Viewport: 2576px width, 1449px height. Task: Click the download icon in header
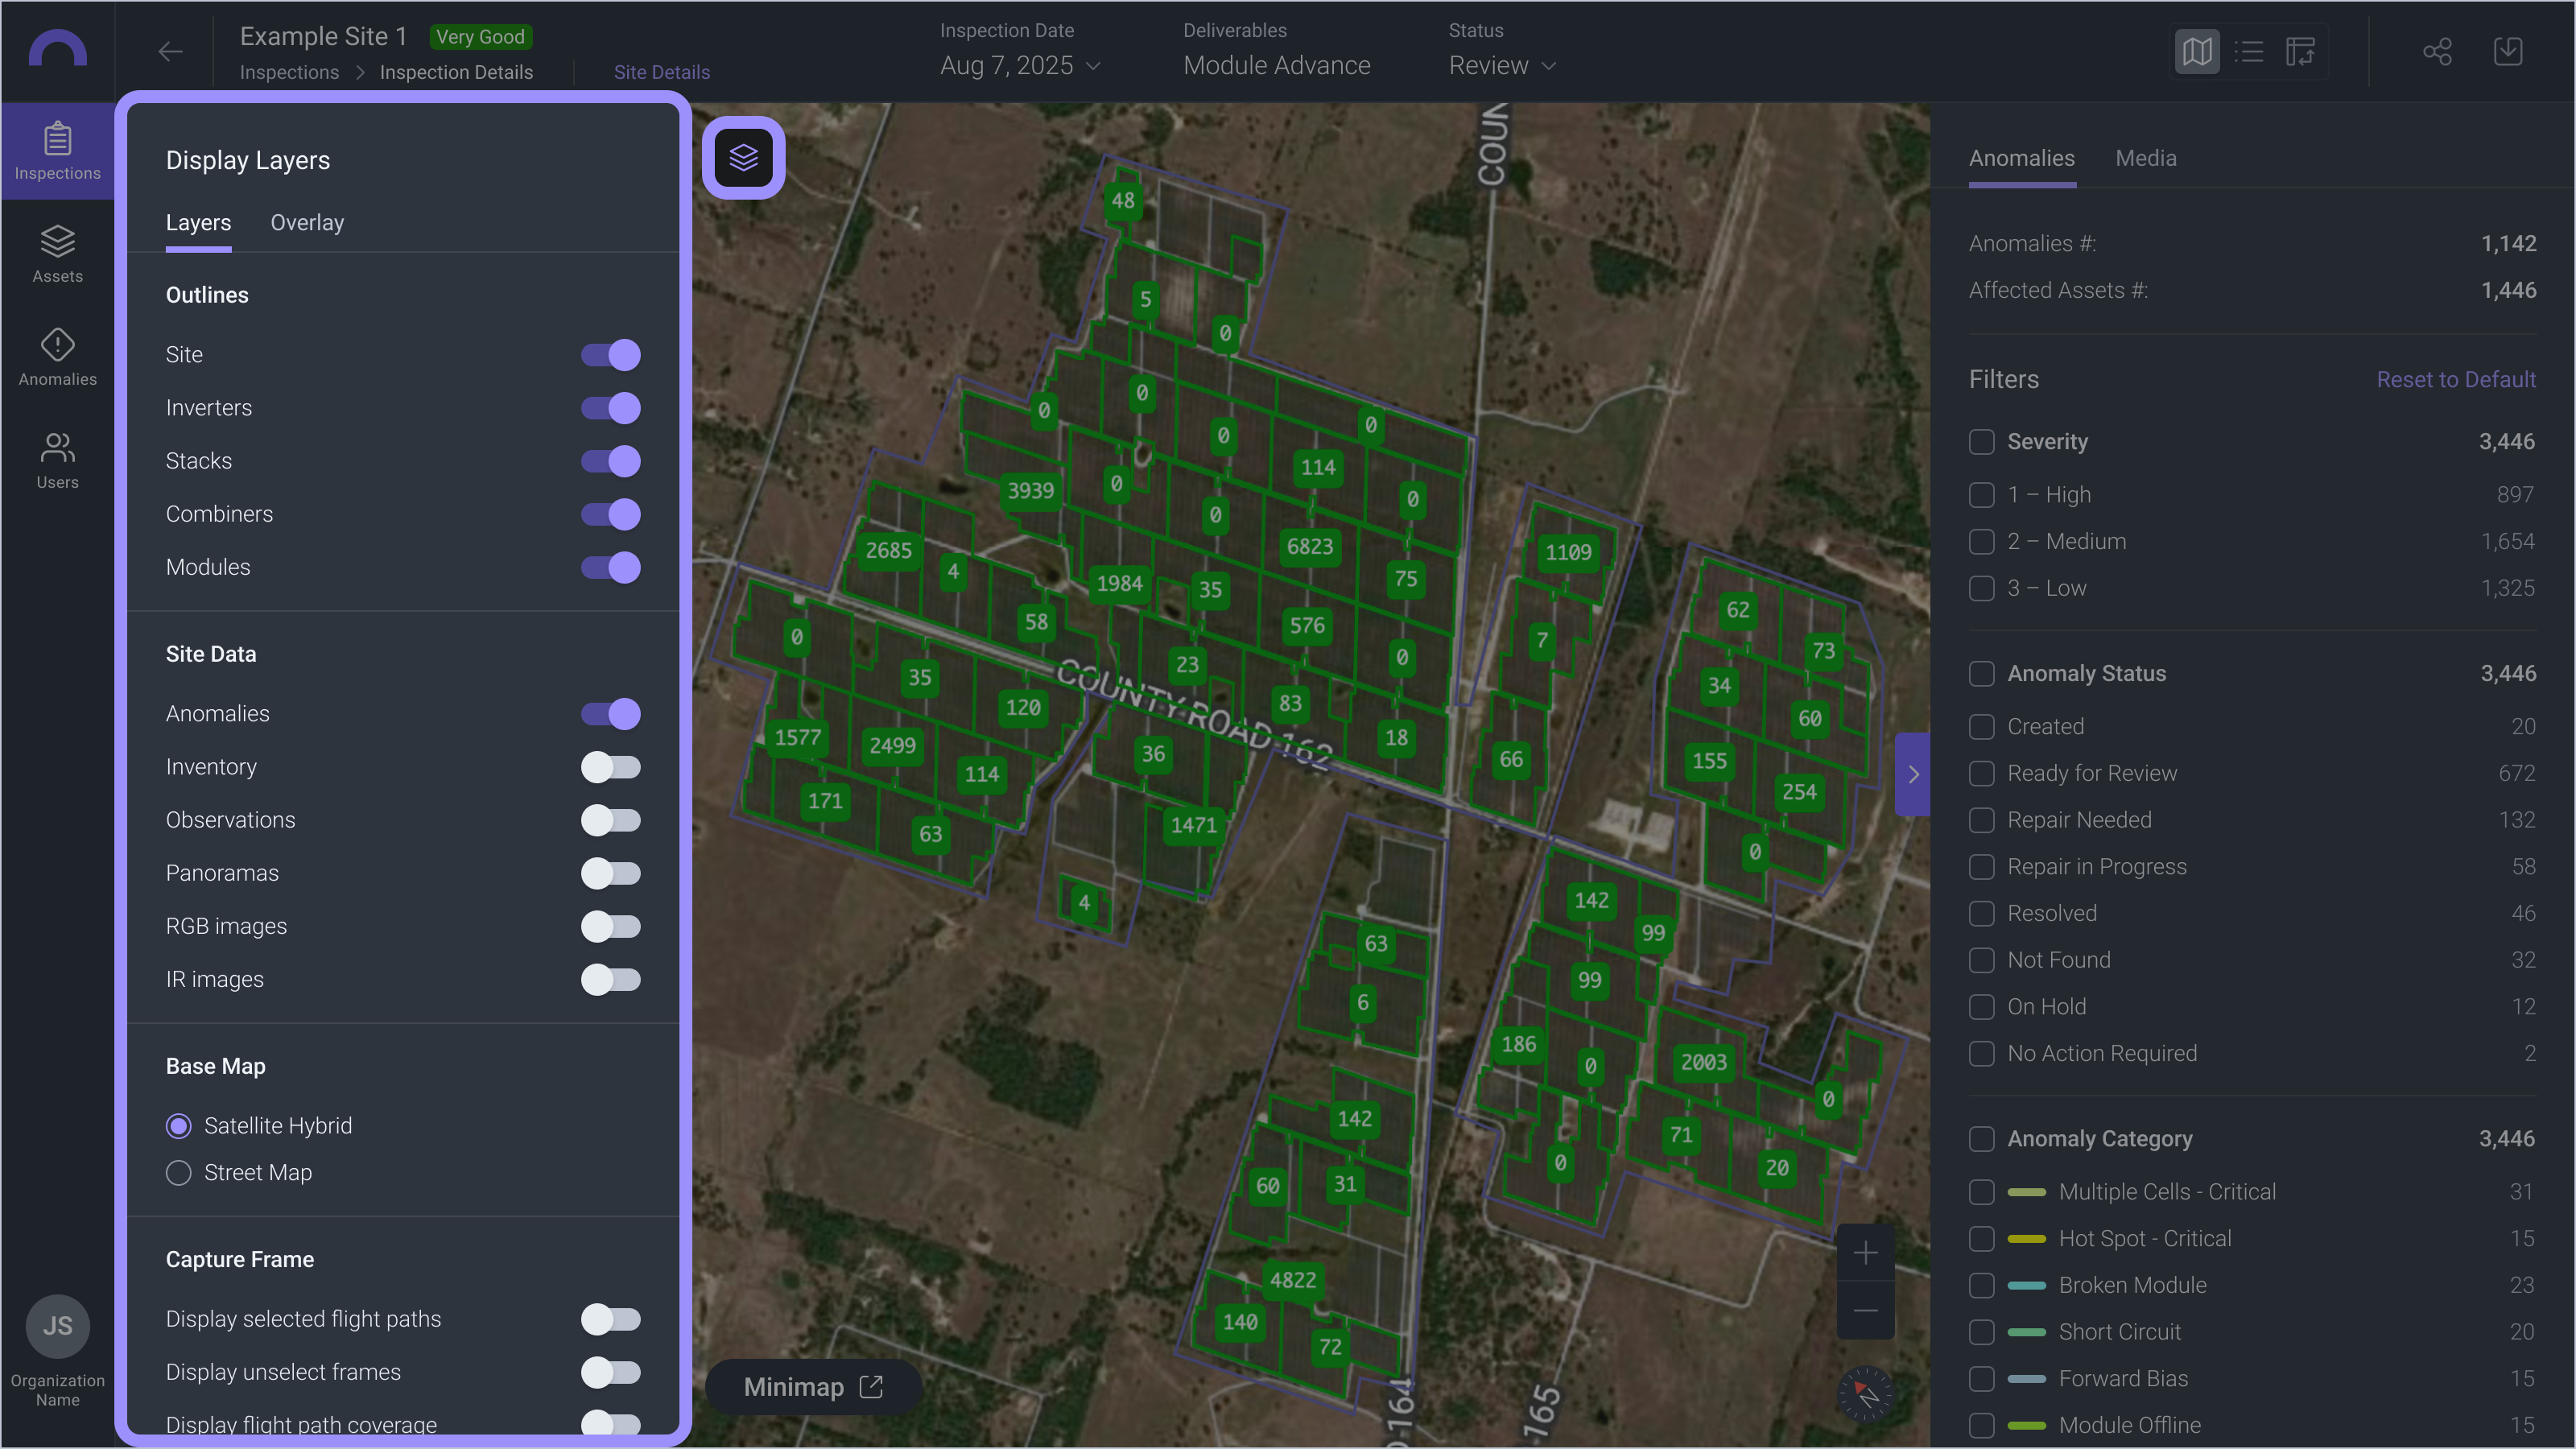pyautogui.click(x=2508, y=52)
